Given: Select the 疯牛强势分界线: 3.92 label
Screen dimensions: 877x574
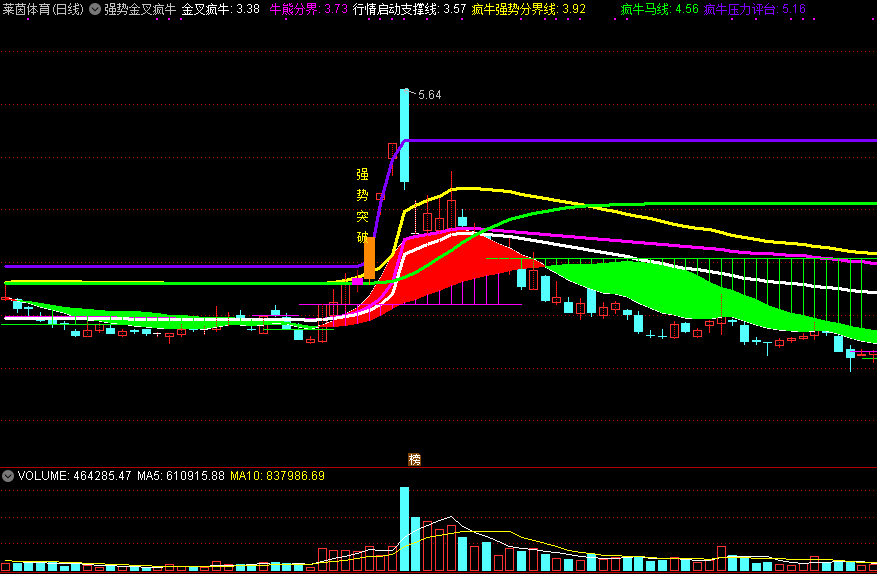Looking at the screenshot, I should (529, 10).
